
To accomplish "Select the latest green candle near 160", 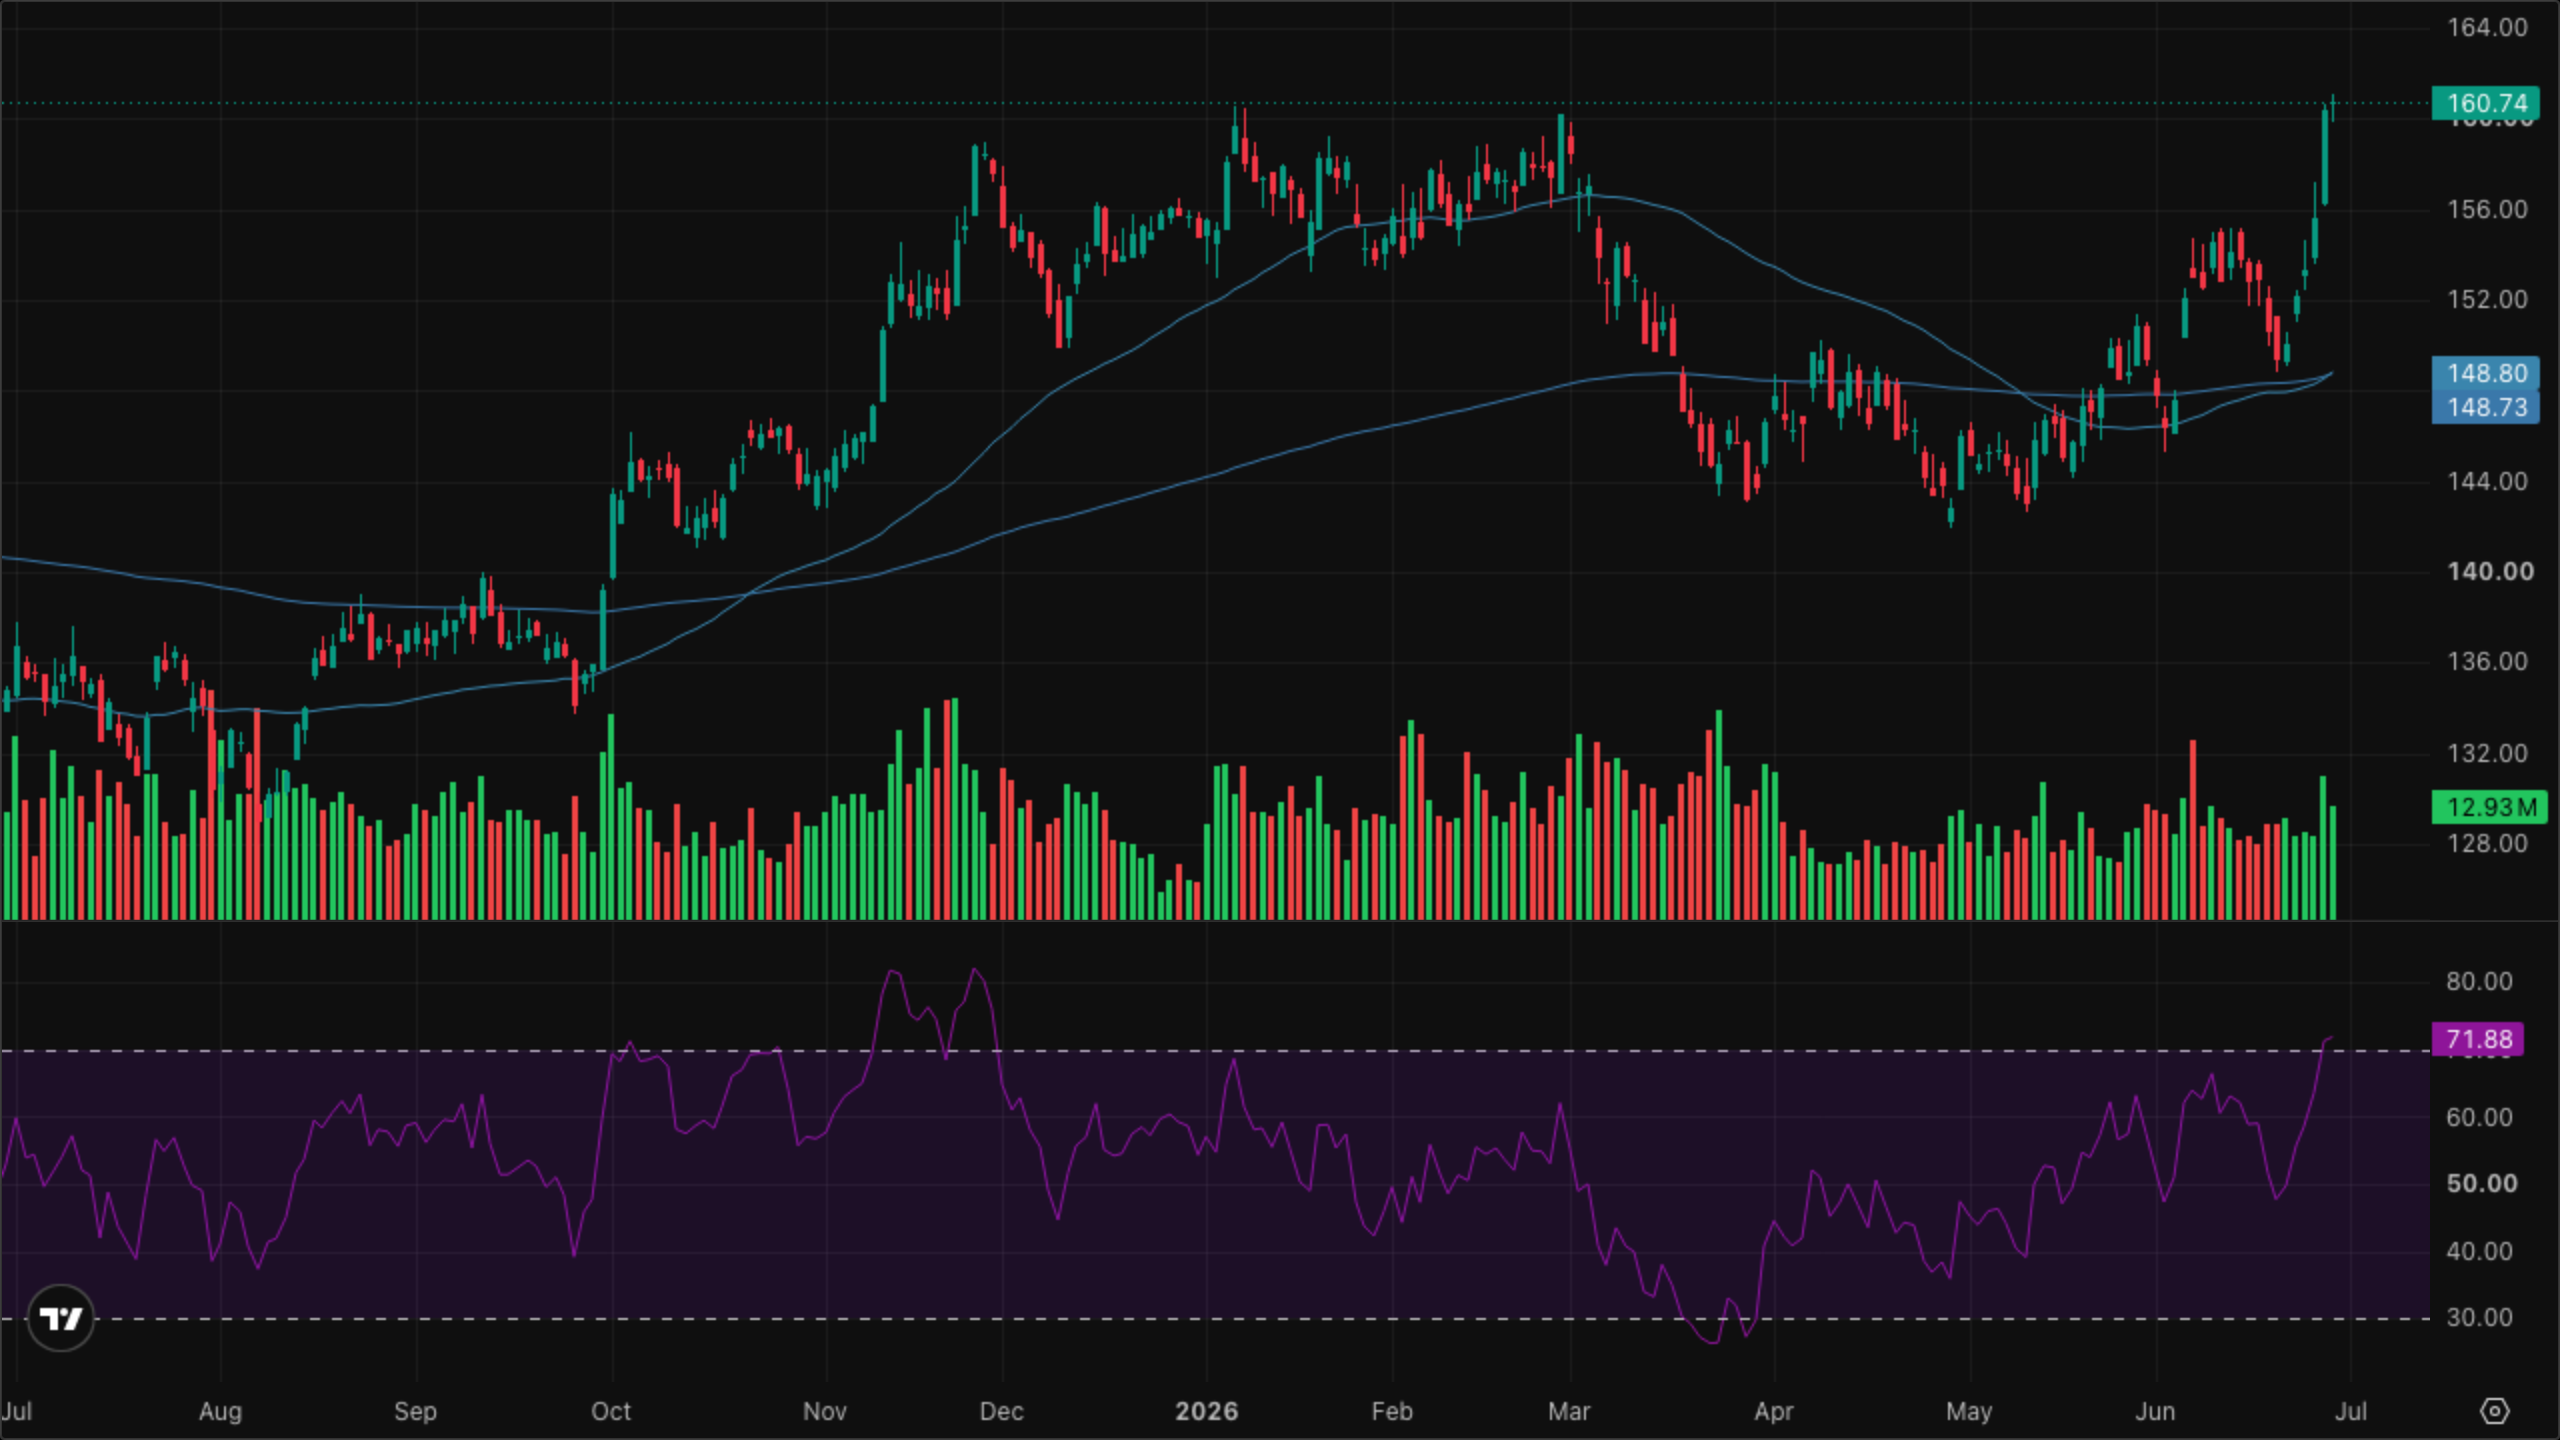I will [x=2325, y=156].
